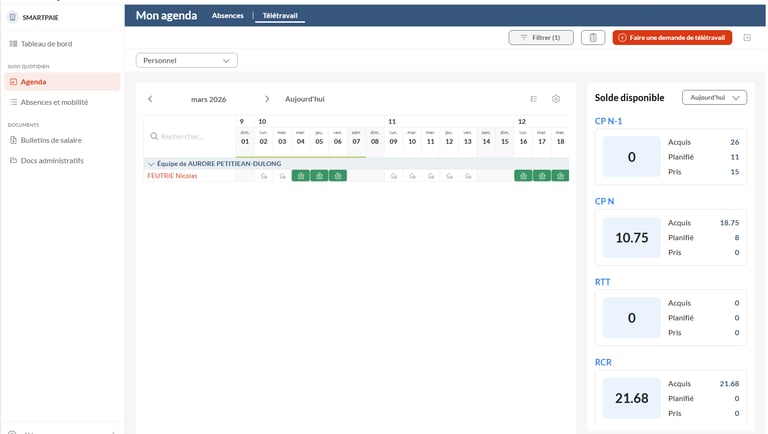The image size is (768, 434).
Task: Click the clipboard icon button beside Filtrer
Action: click(x=593, y=38)
